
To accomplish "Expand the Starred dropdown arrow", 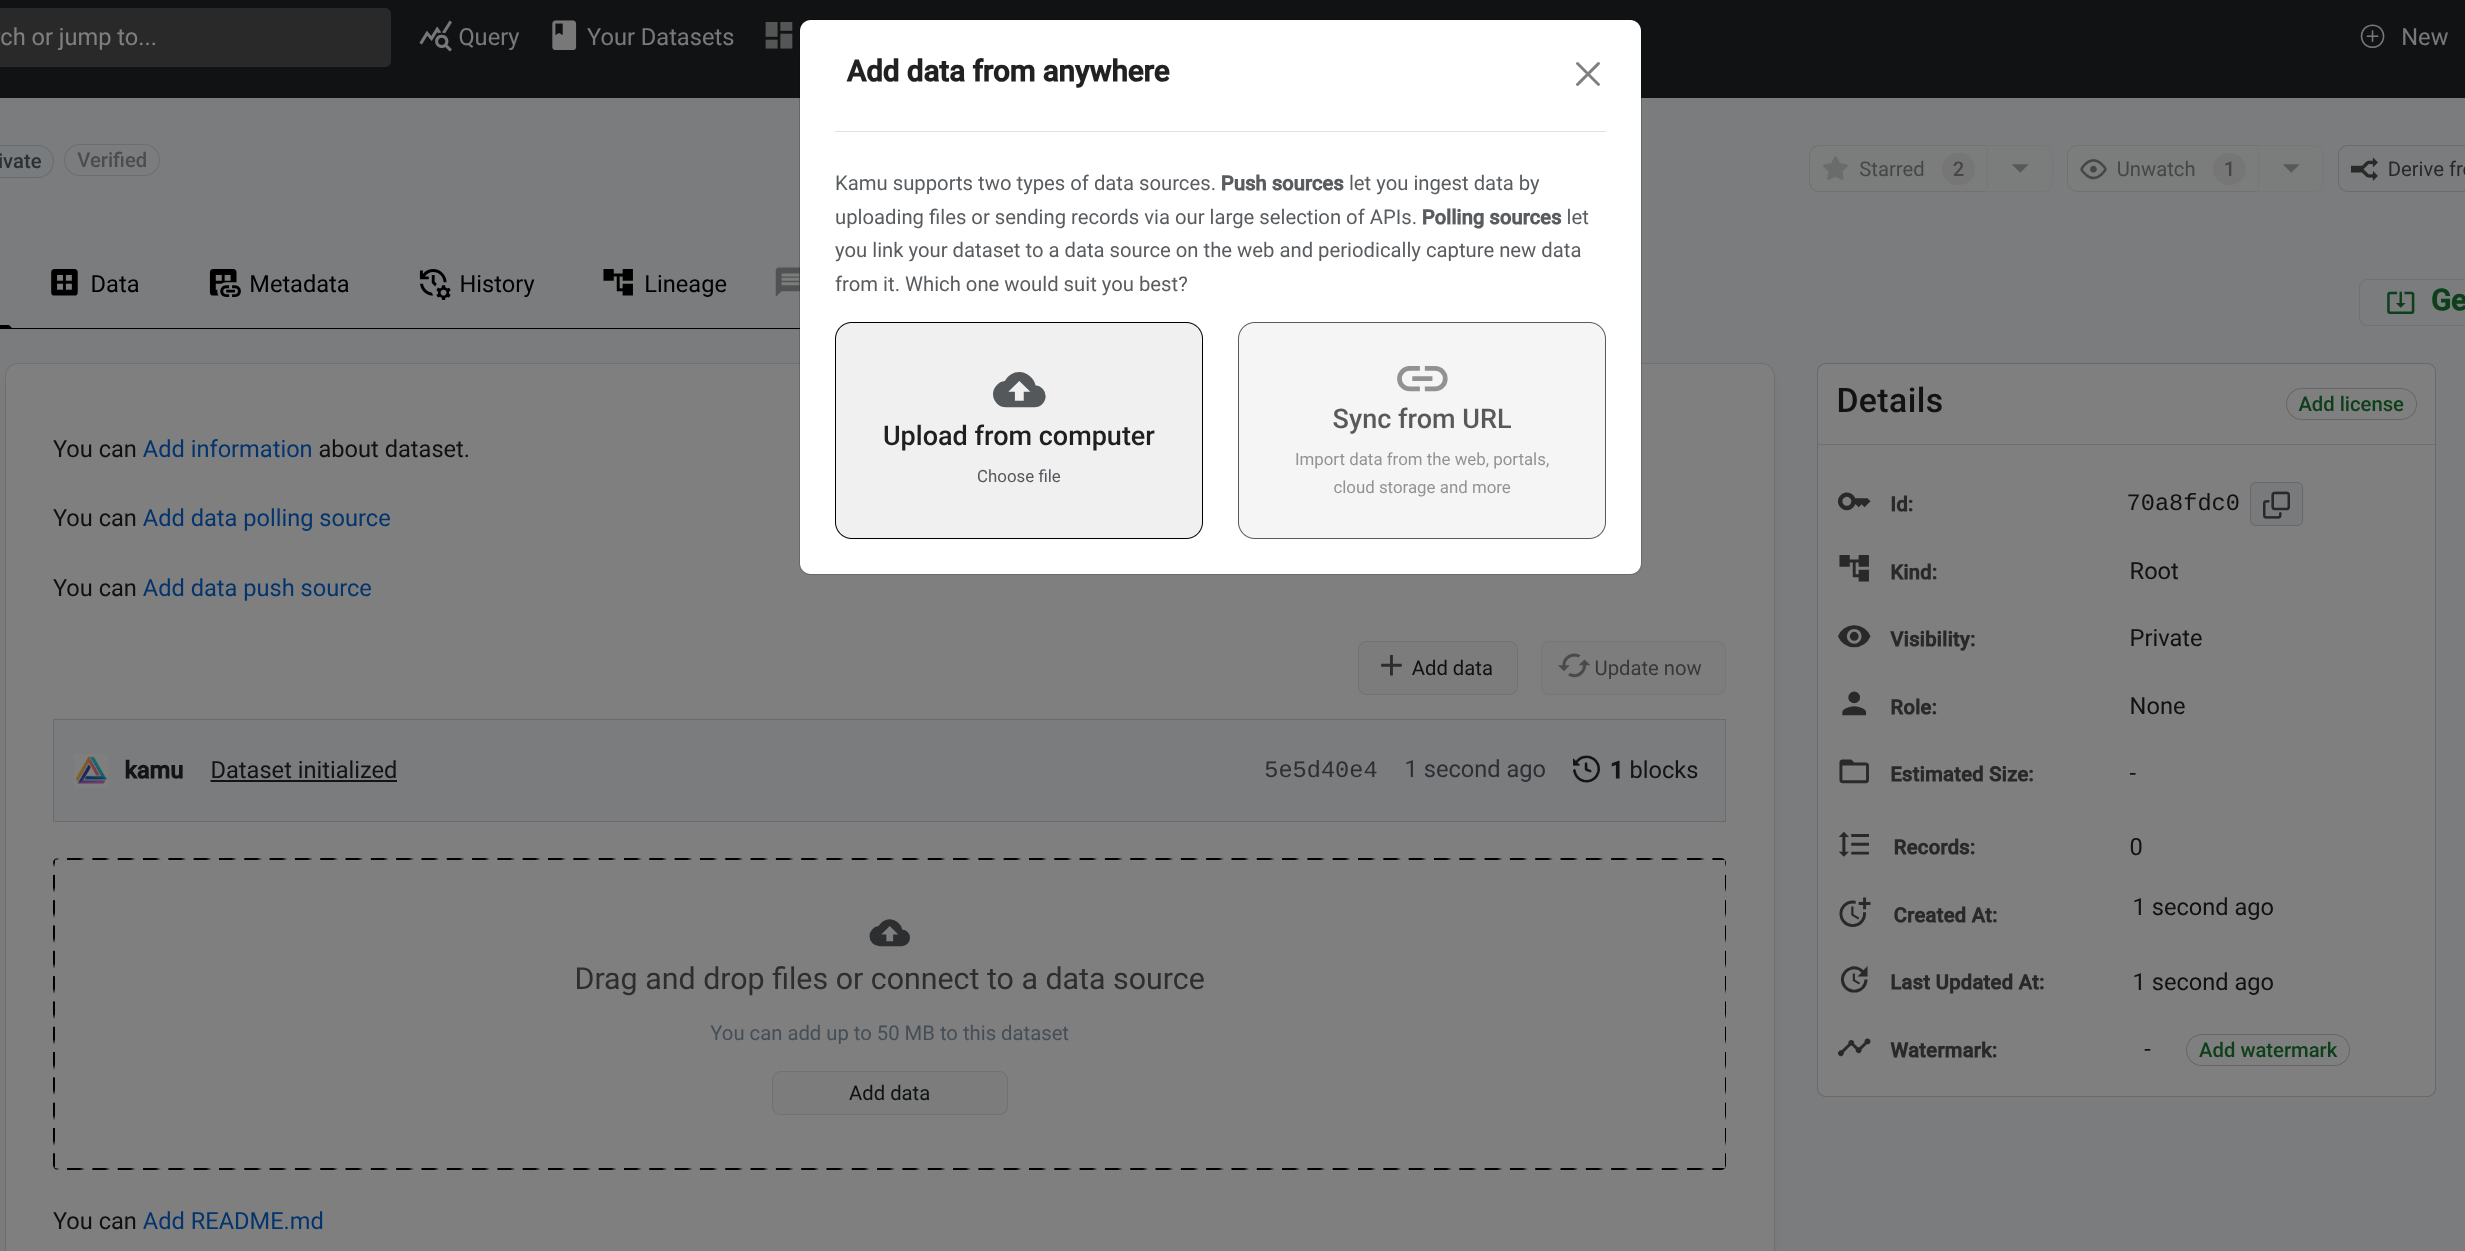I will point(2019,169).
